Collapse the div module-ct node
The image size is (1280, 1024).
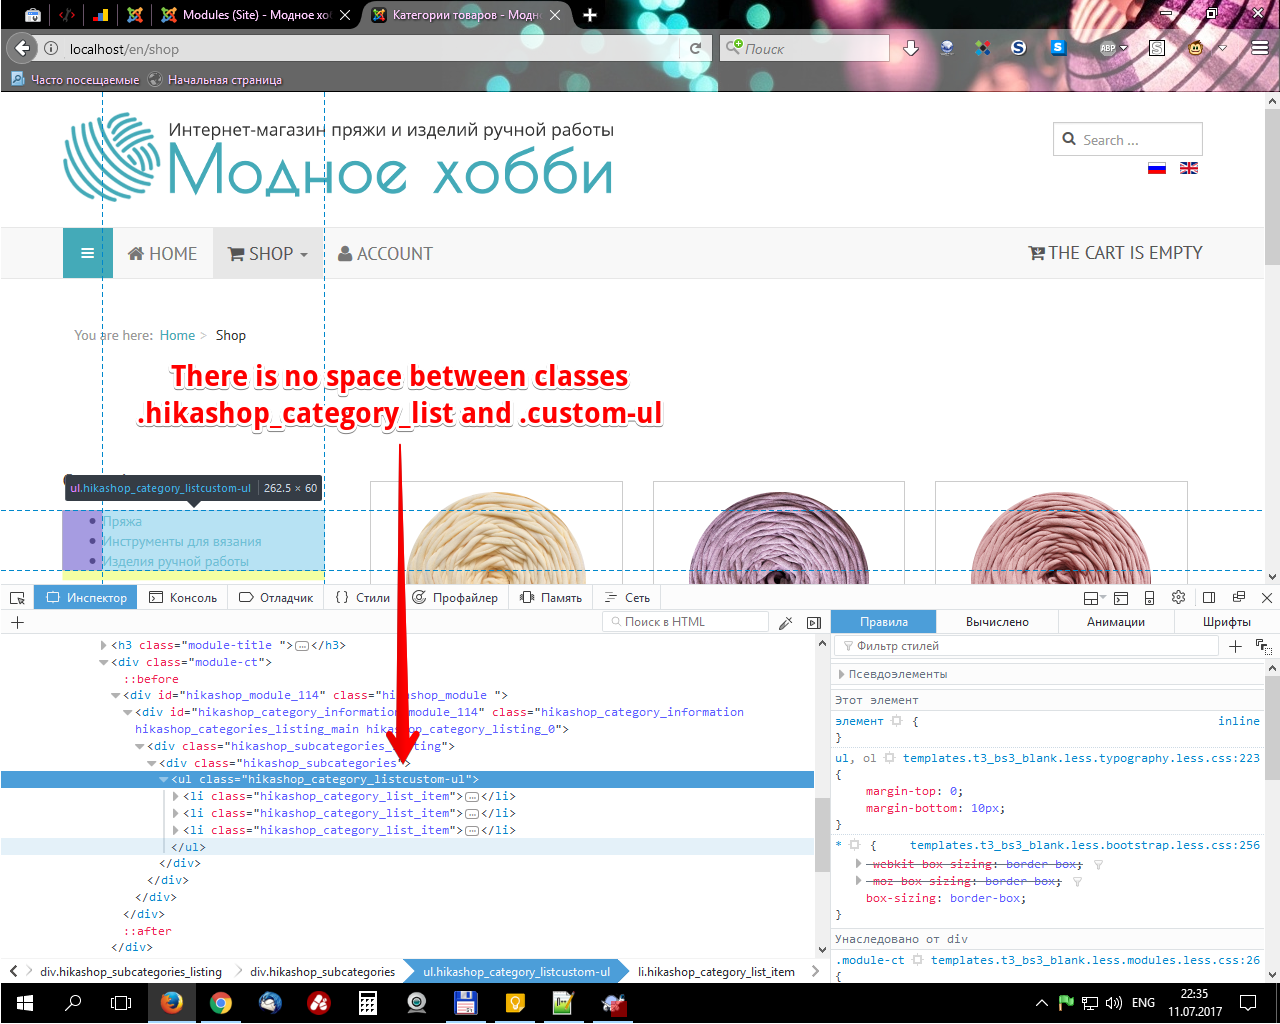pos(104,662)
